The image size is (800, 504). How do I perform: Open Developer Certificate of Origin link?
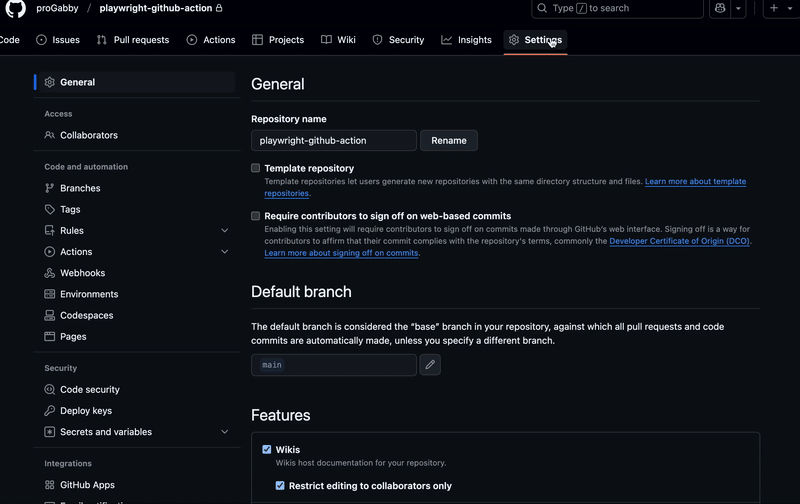679,241
